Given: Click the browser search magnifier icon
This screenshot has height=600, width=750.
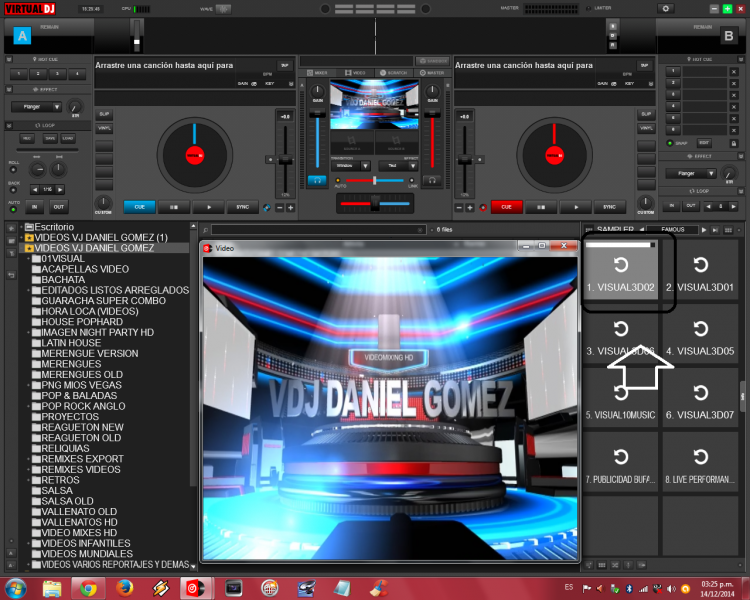Looking at the screenshot, I should pyautogui.click(x=205, y=230).
